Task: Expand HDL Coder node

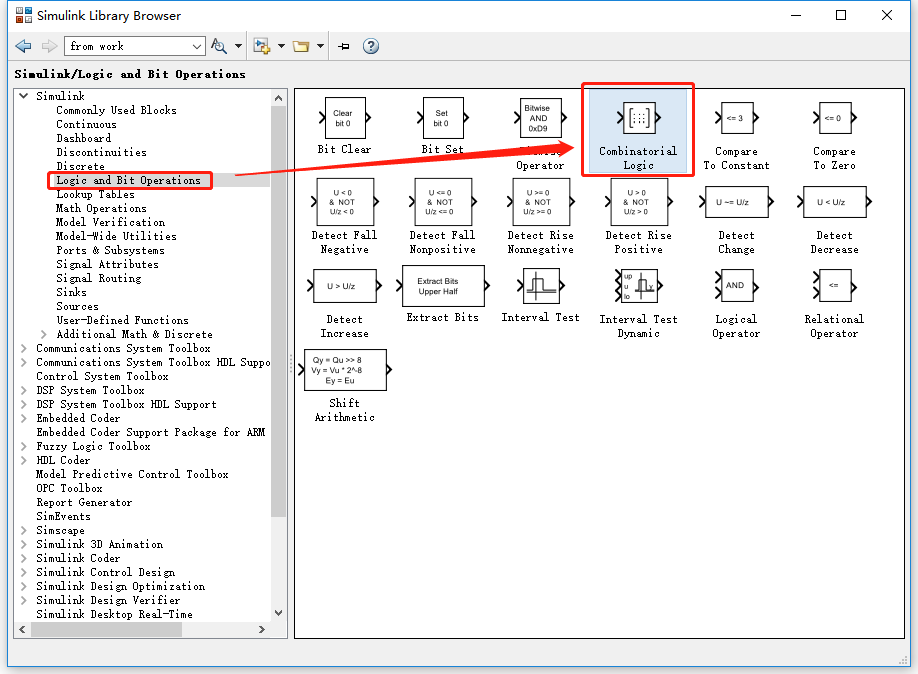Action: [23, 460]
